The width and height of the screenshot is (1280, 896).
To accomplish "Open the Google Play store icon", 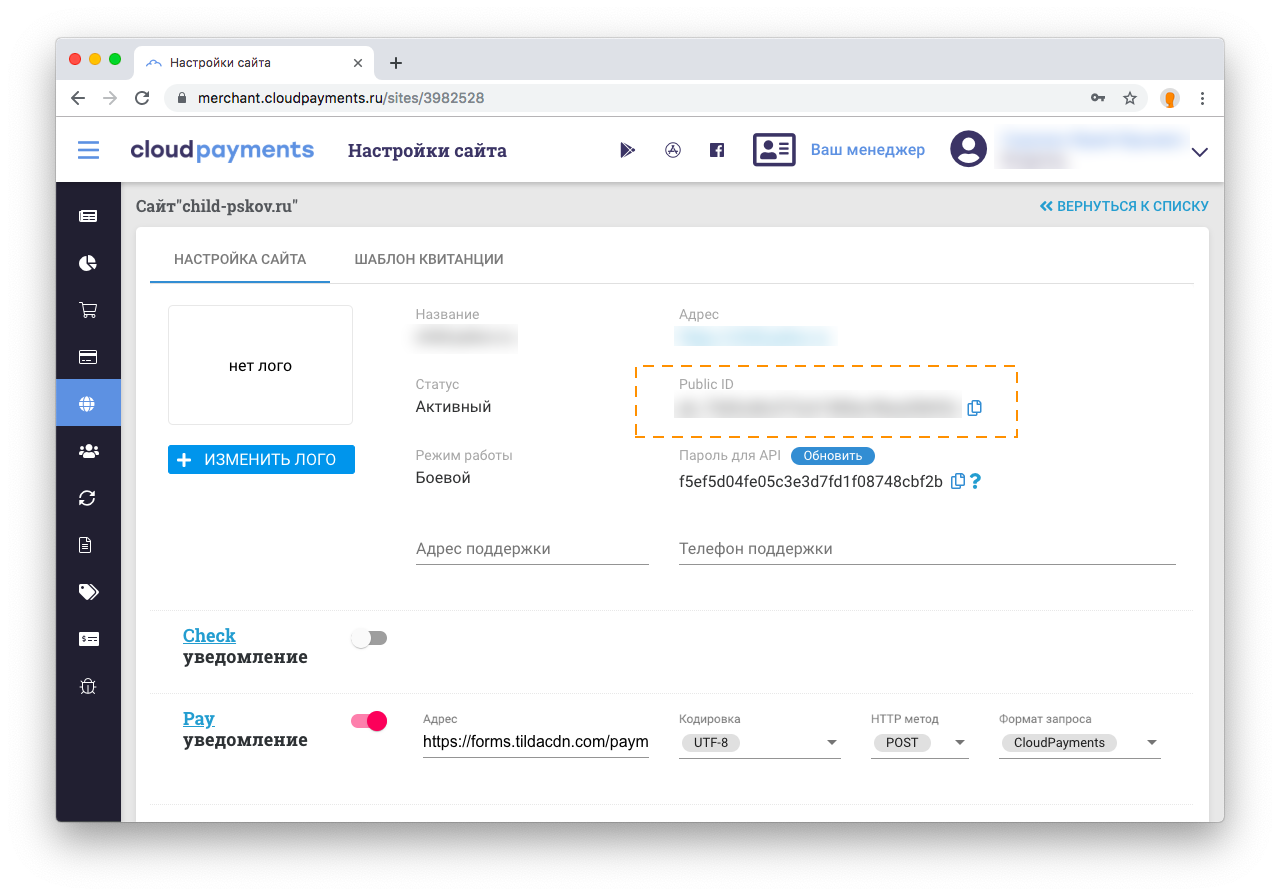I will point(627,150).
